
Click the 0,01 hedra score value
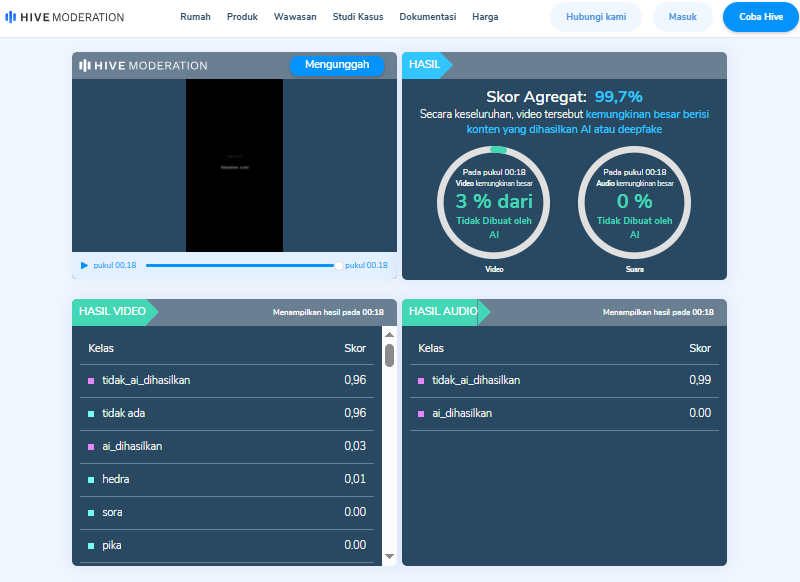[x=355, y=479]
